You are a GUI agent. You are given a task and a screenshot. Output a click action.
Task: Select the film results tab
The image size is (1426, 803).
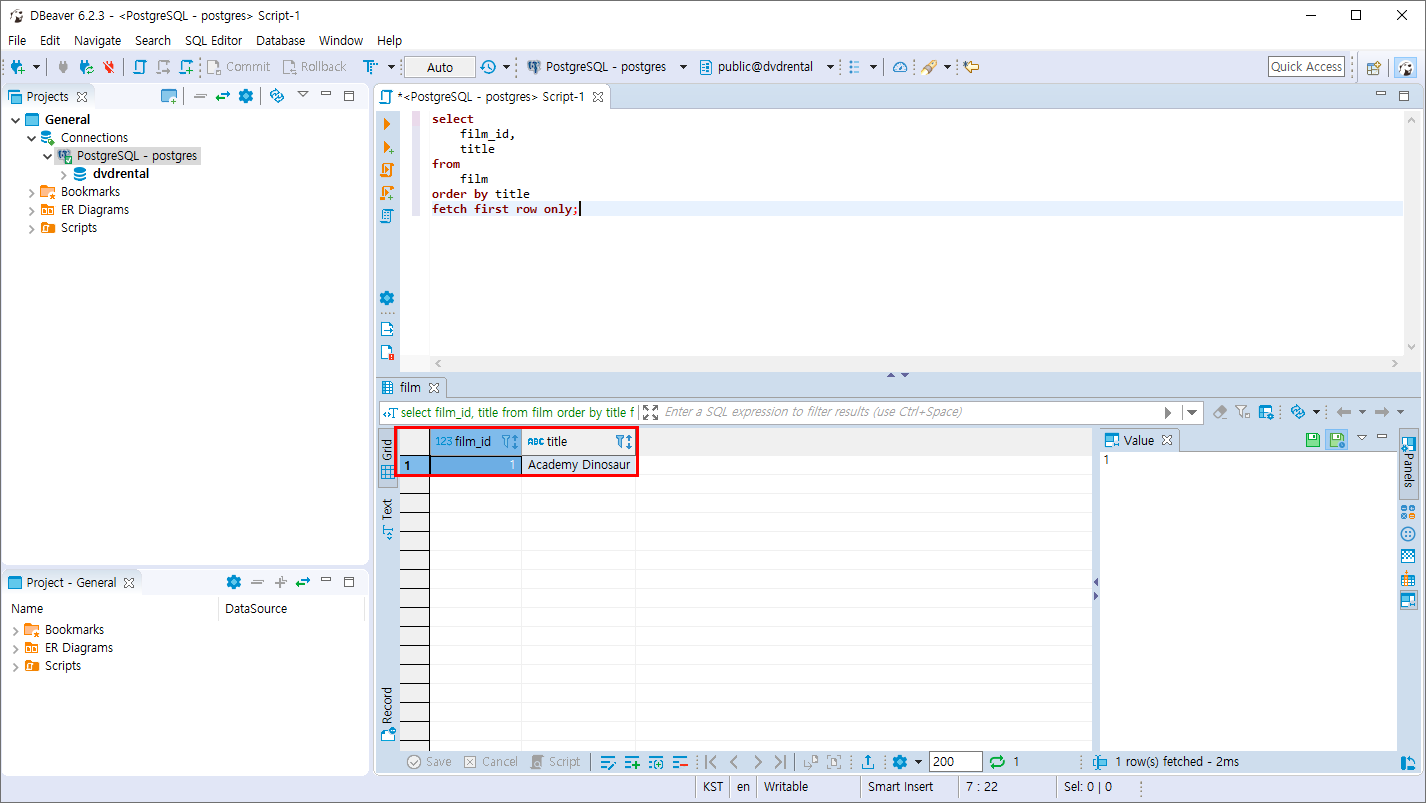pyautogui.click(x=410, y=387)
